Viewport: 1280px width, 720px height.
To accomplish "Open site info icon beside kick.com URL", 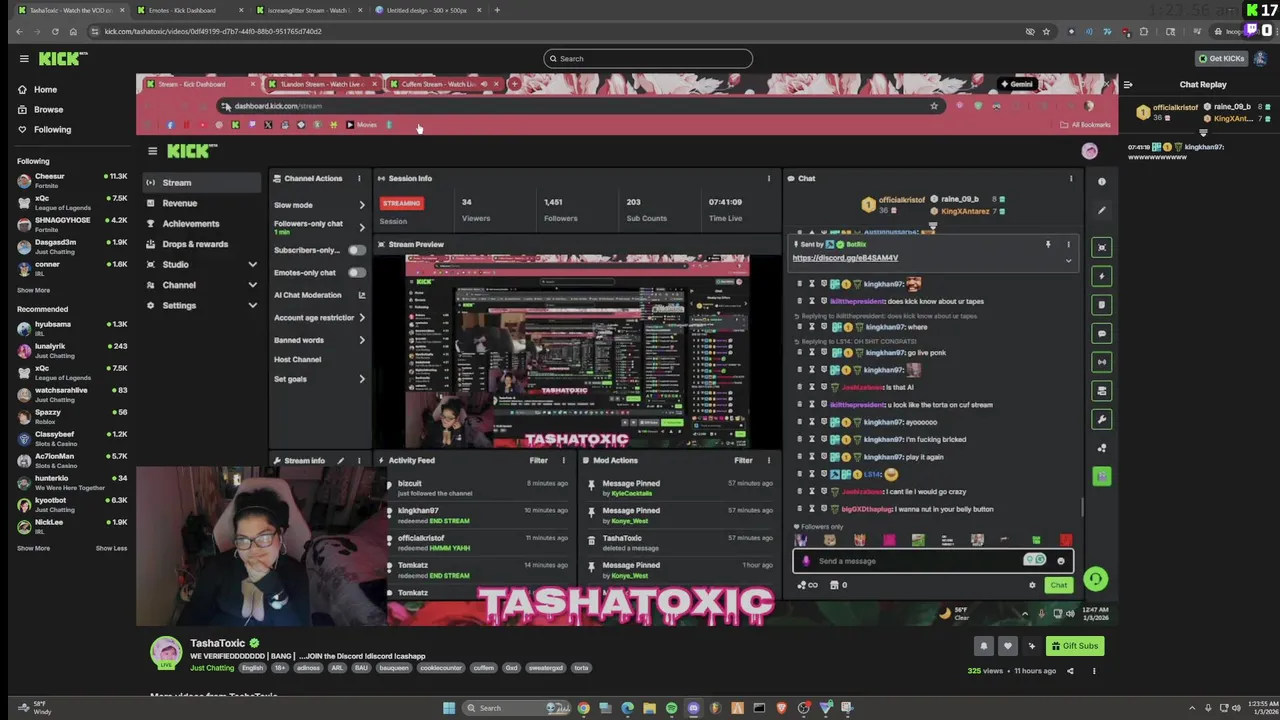I will 93,31.
